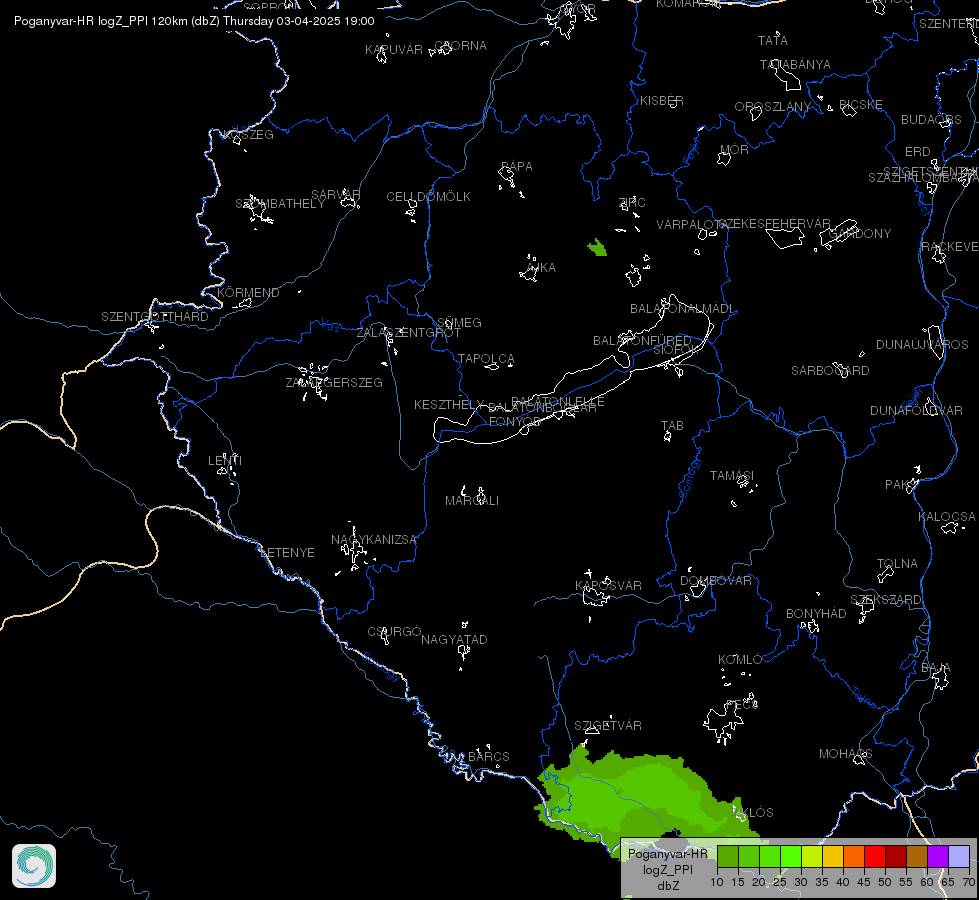Click the small green radar echo near Zirc

pyautogui.click(x=598, y=248)
